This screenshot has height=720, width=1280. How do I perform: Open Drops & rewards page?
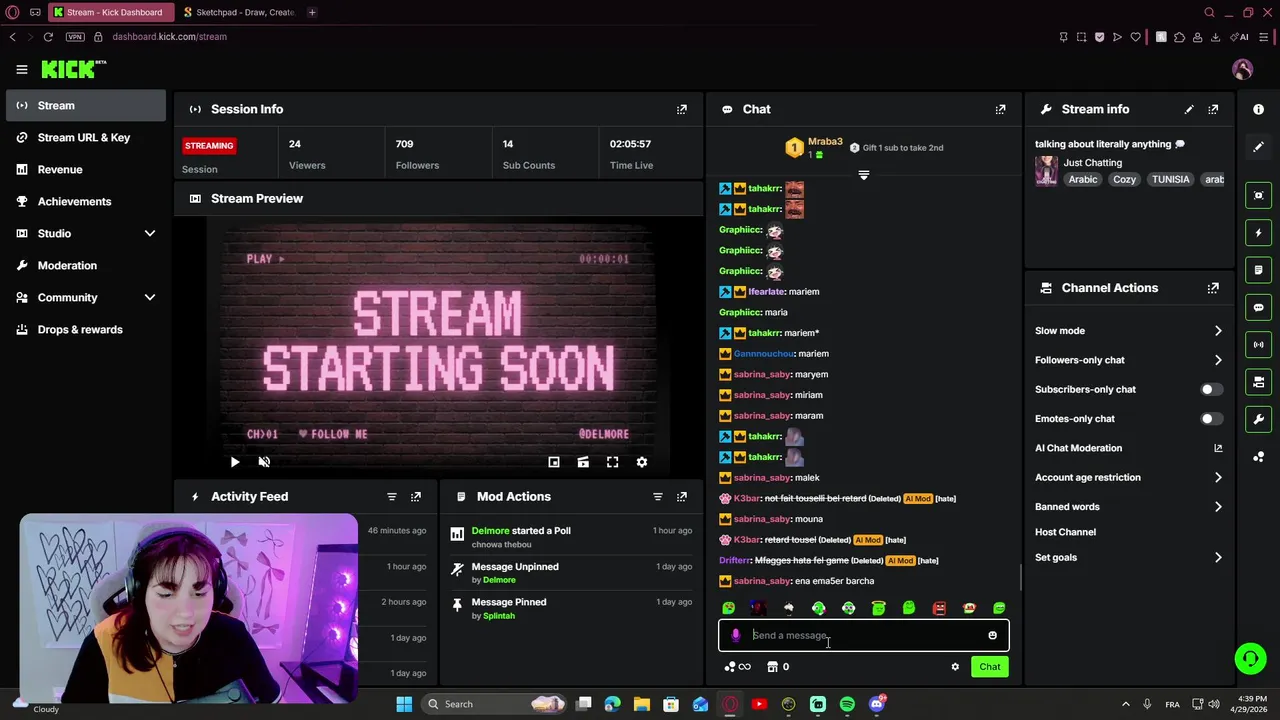point(85,329)
